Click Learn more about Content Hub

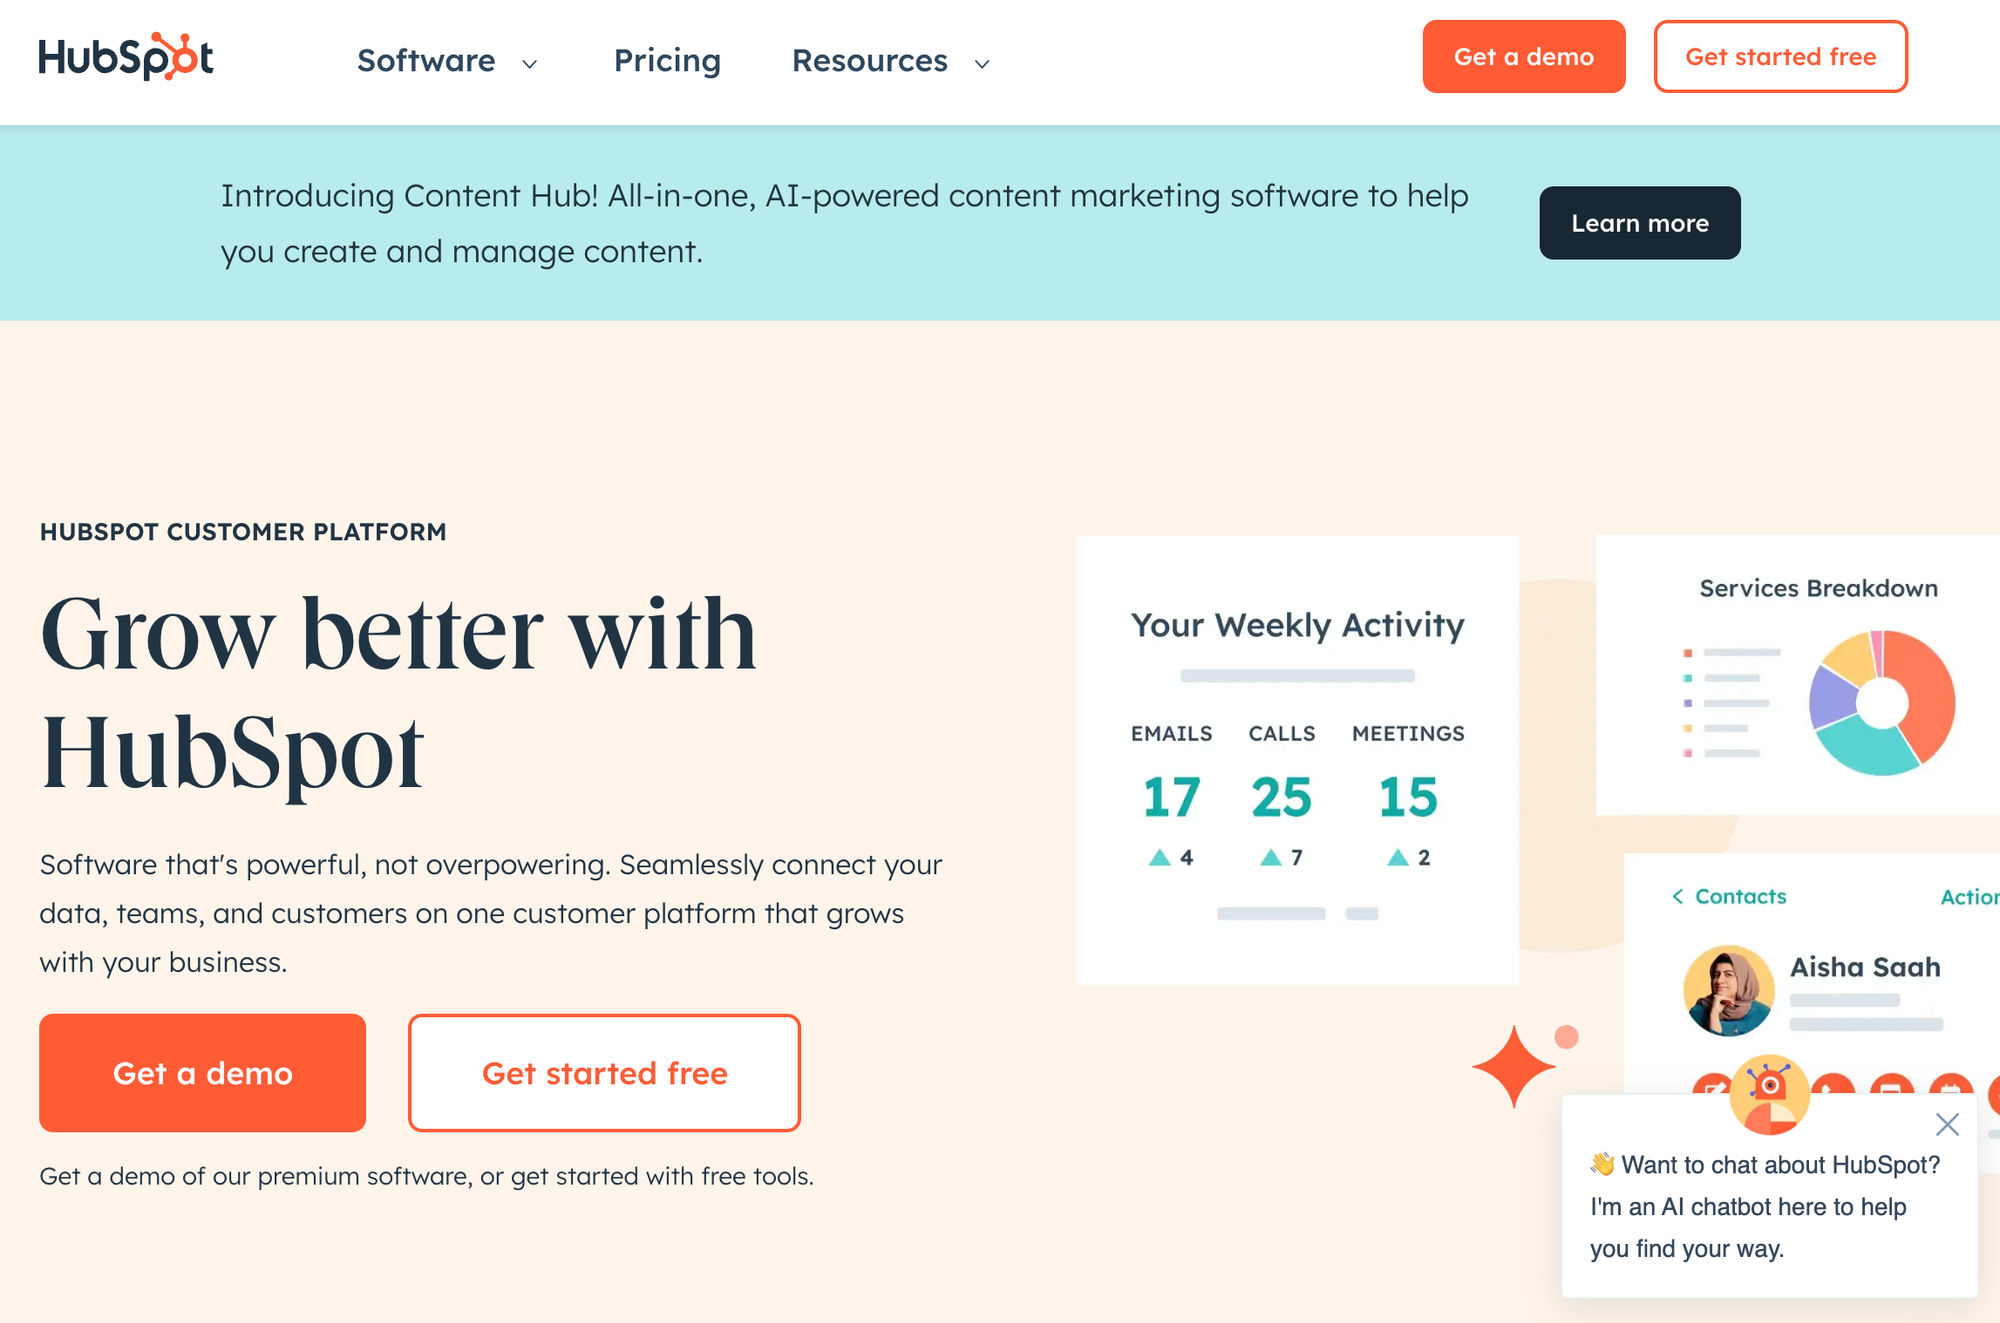tap(1639, 222)
